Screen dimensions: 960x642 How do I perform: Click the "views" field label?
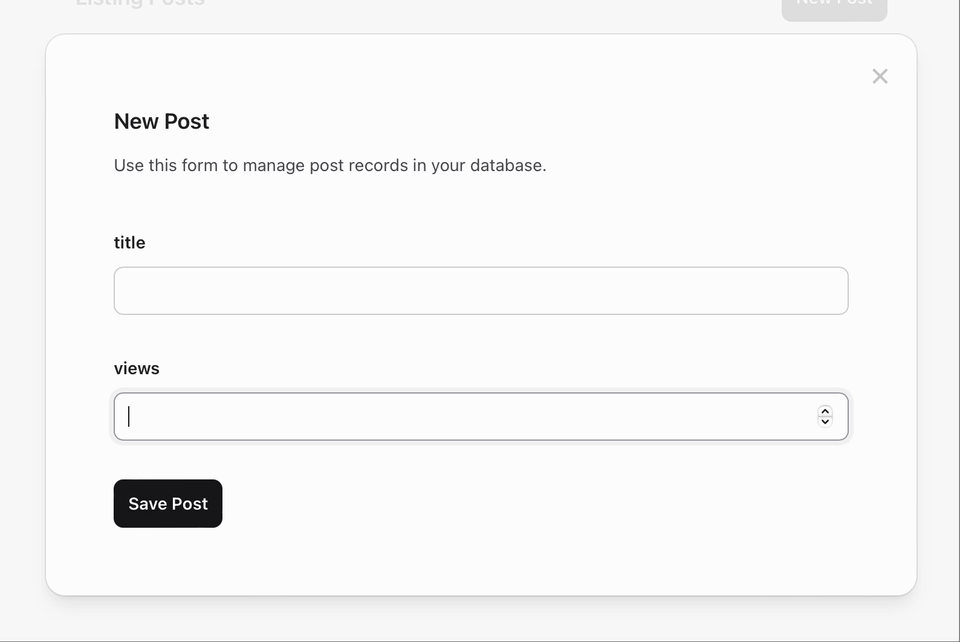tap(137, 368)
